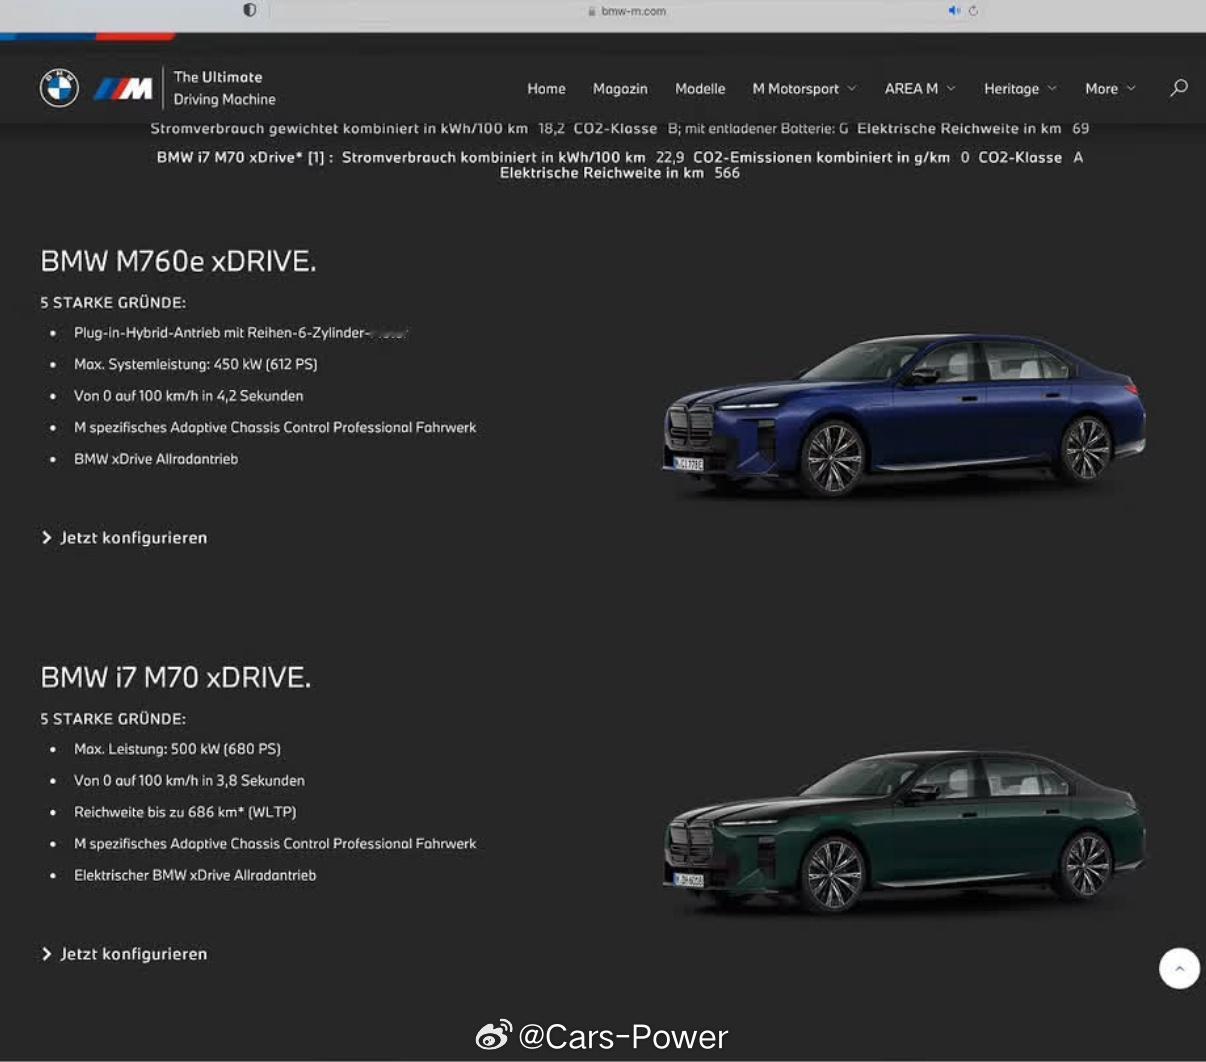Click the scroll-to-top round button
The width and height of the screenshot is (1206, 1062).
pyautogui.click(x=1179, y=968)
